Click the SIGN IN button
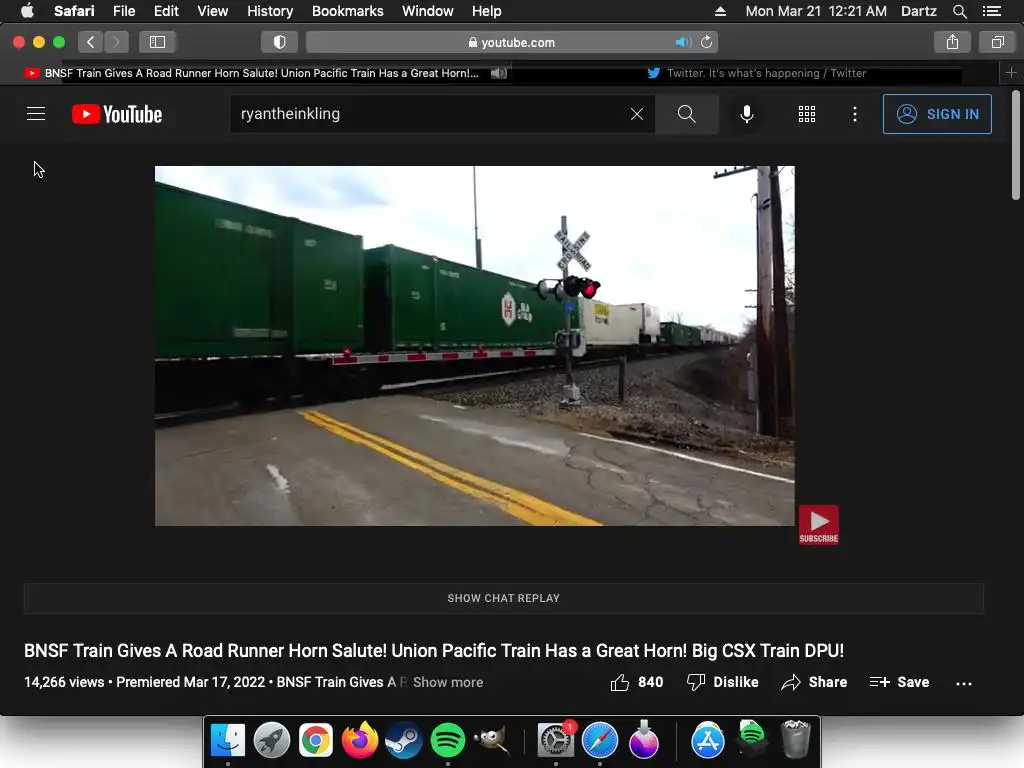This screenshot has height=768, width=1024. (x=937, y=114)
